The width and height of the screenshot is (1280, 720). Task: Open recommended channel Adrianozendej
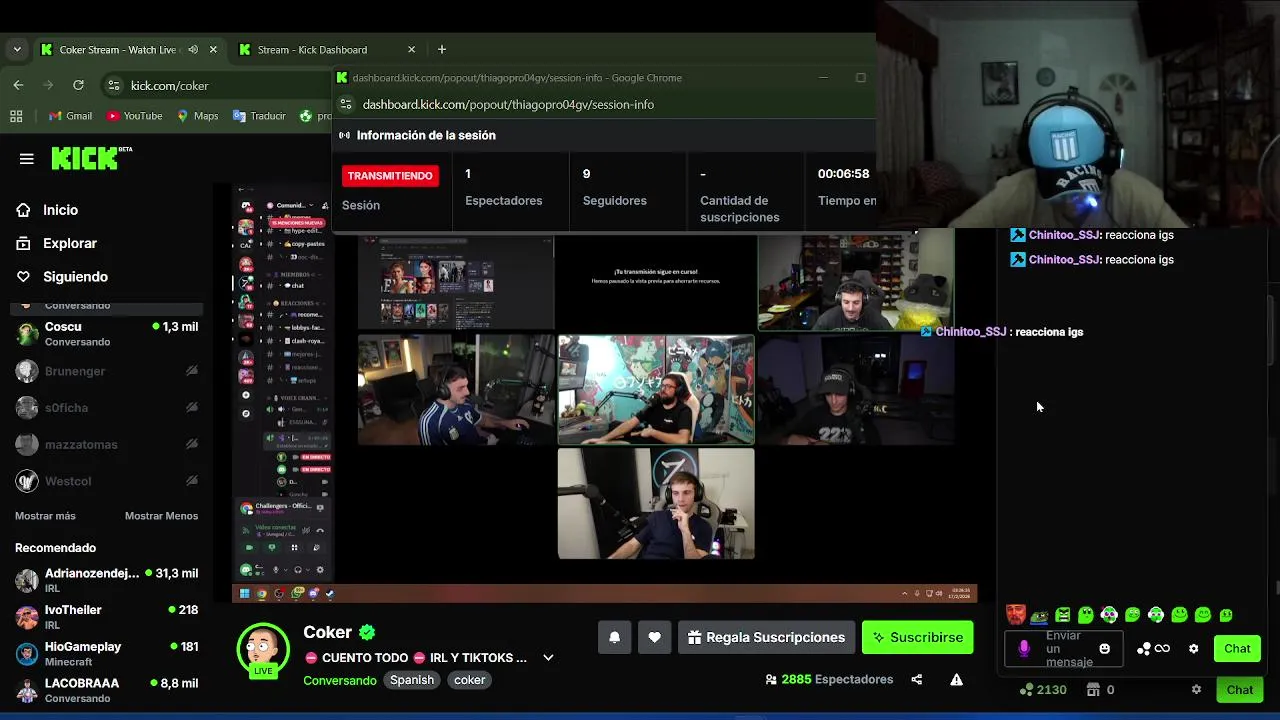[x=107, y=580]
